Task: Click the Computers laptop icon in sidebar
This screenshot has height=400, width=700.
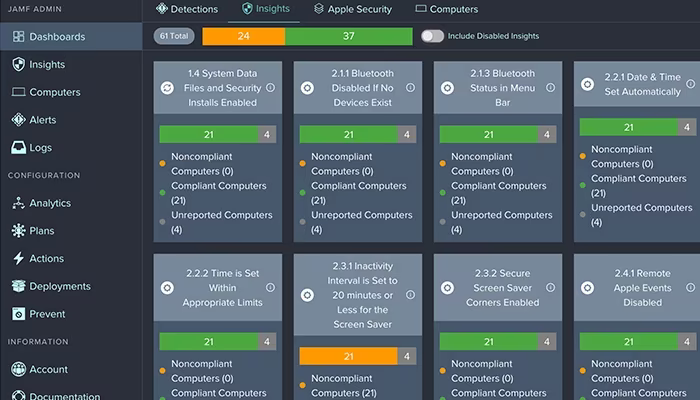Action: 18,92
